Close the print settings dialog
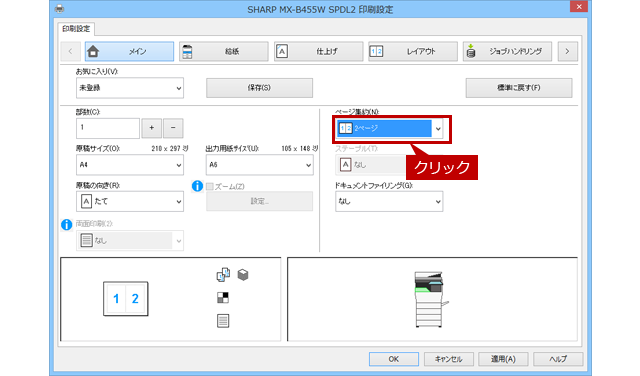 [579, 7]
